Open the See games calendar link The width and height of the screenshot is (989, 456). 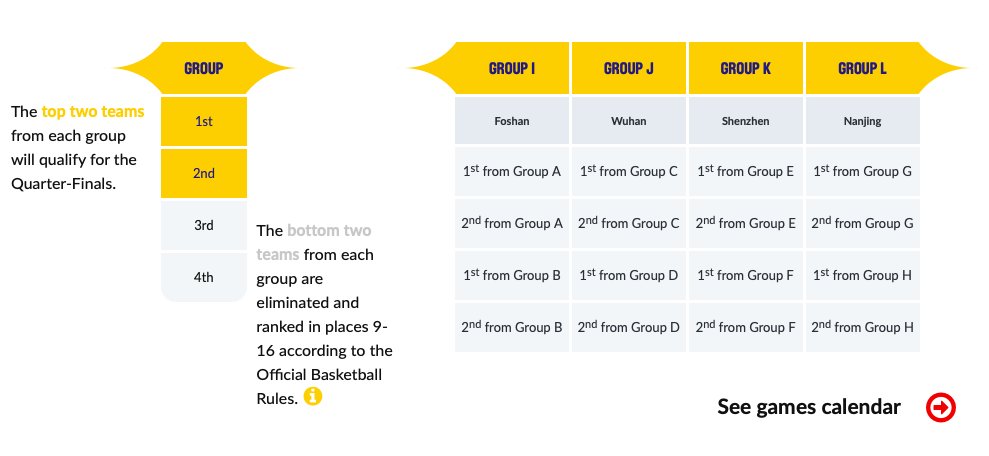pyautogui.click(x=809, y=407)
